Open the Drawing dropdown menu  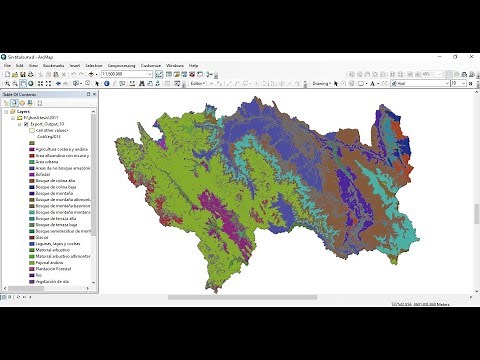322,83
